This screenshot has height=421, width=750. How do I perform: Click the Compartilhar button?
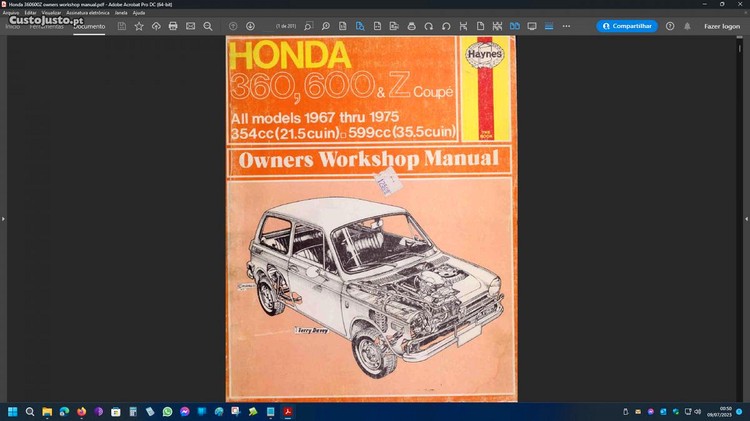(627, 26)
